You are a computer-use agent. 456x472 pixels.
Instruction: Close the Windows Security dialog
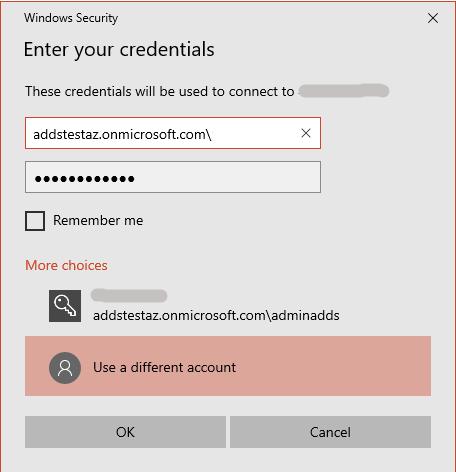coord(433,18)
